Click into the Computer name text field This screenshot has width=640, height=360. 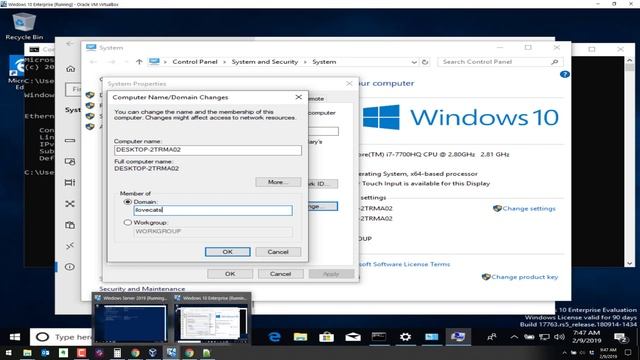[x=208, y=150]
